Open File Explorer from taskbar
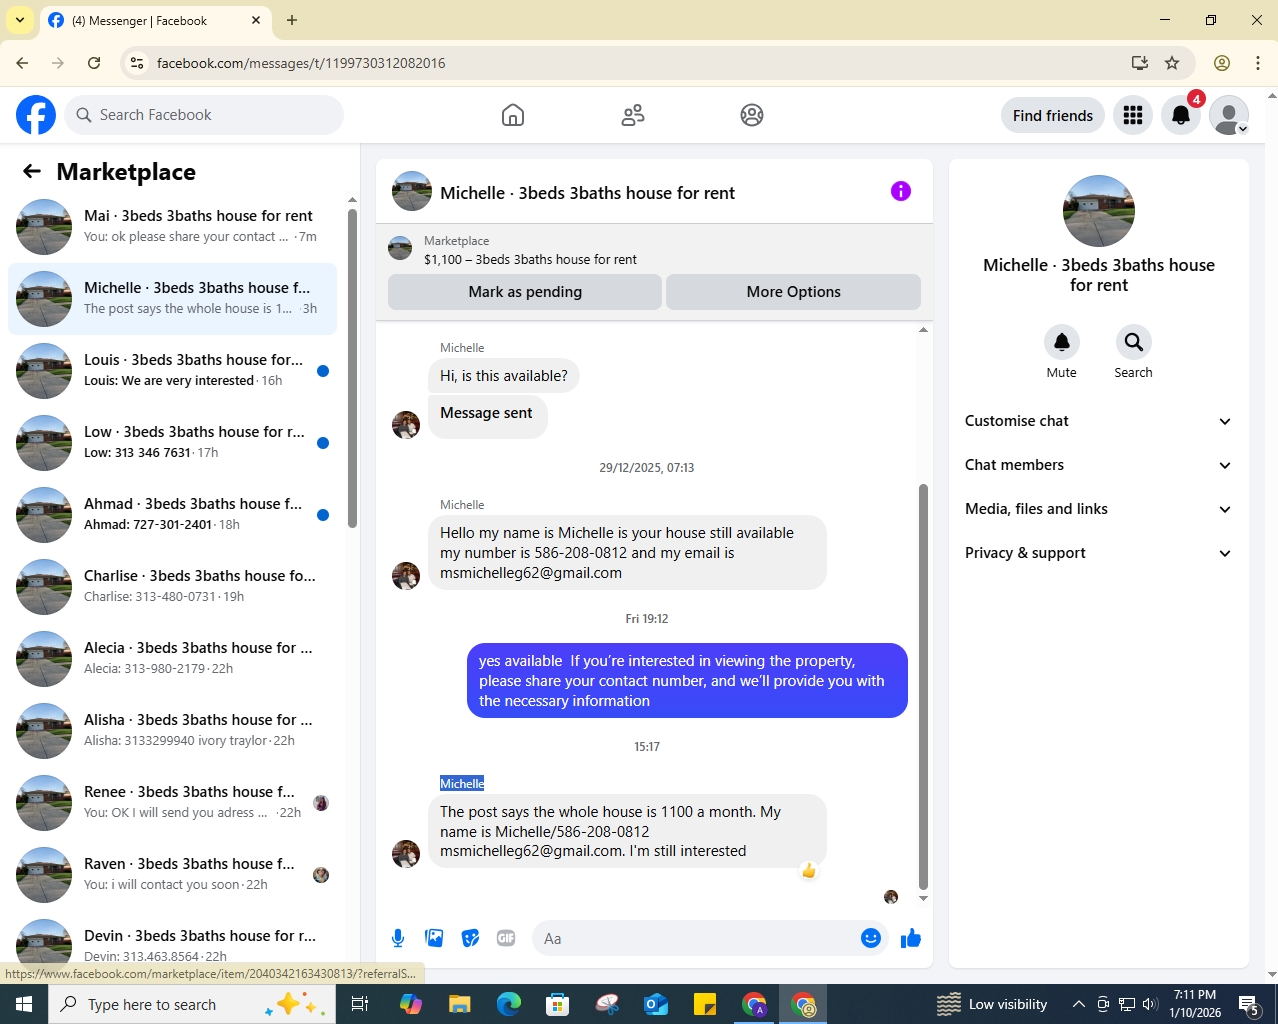Image resolution: width=1278 pixels, height=1024 pixels. tap(459, 1004)
